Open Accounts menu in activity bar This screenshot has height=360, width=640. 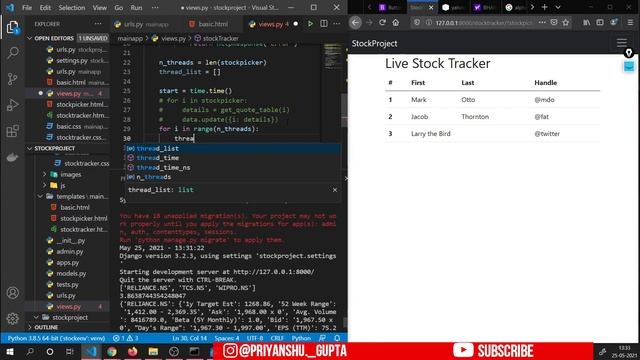point(13,293)
